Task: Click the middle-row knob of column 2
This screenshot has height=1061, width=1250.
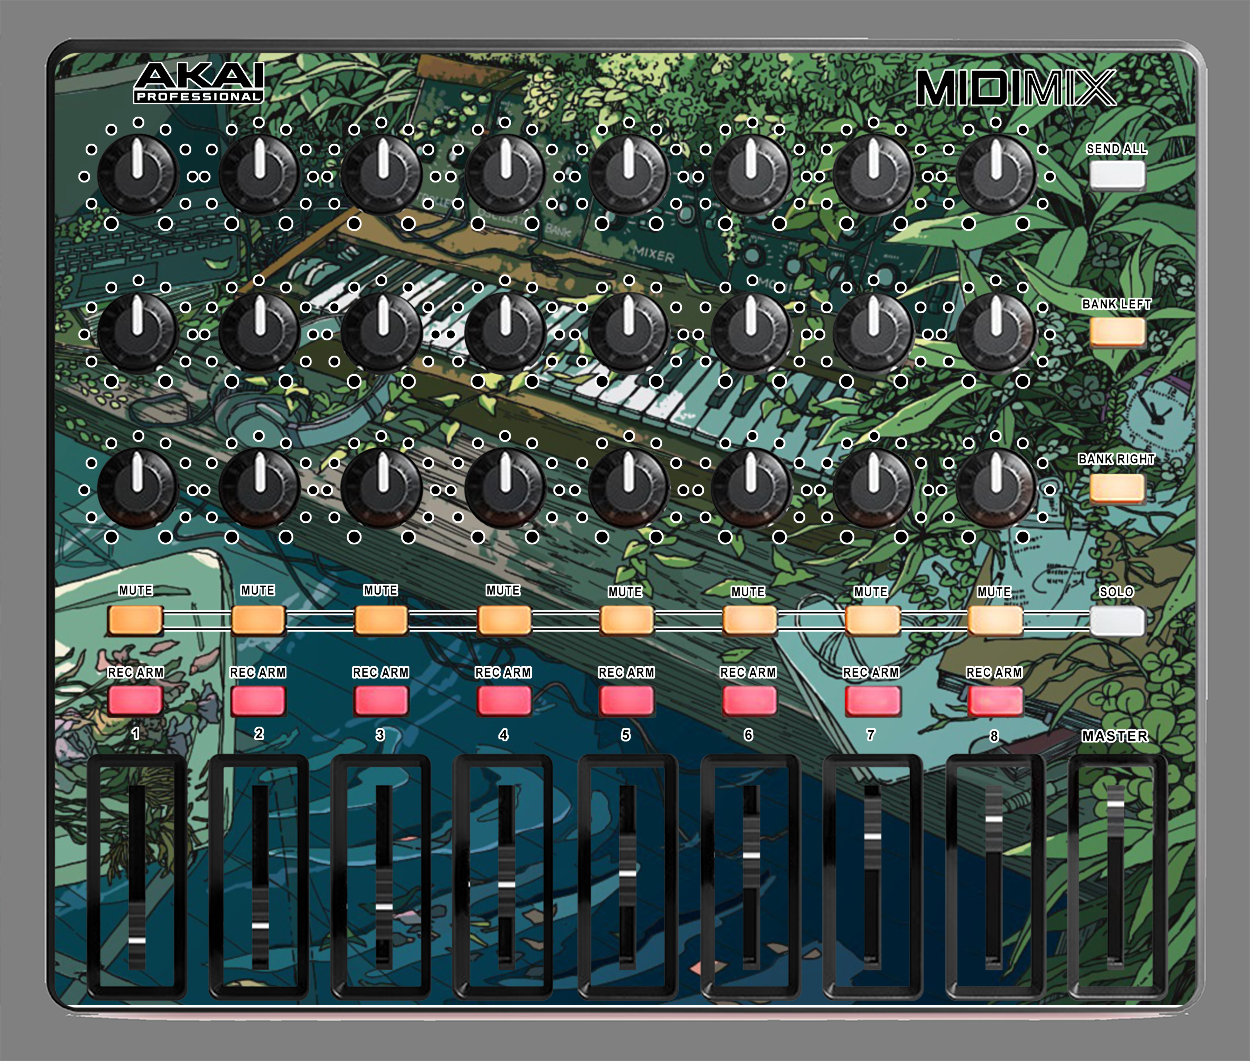Action: tap(259, 331)
